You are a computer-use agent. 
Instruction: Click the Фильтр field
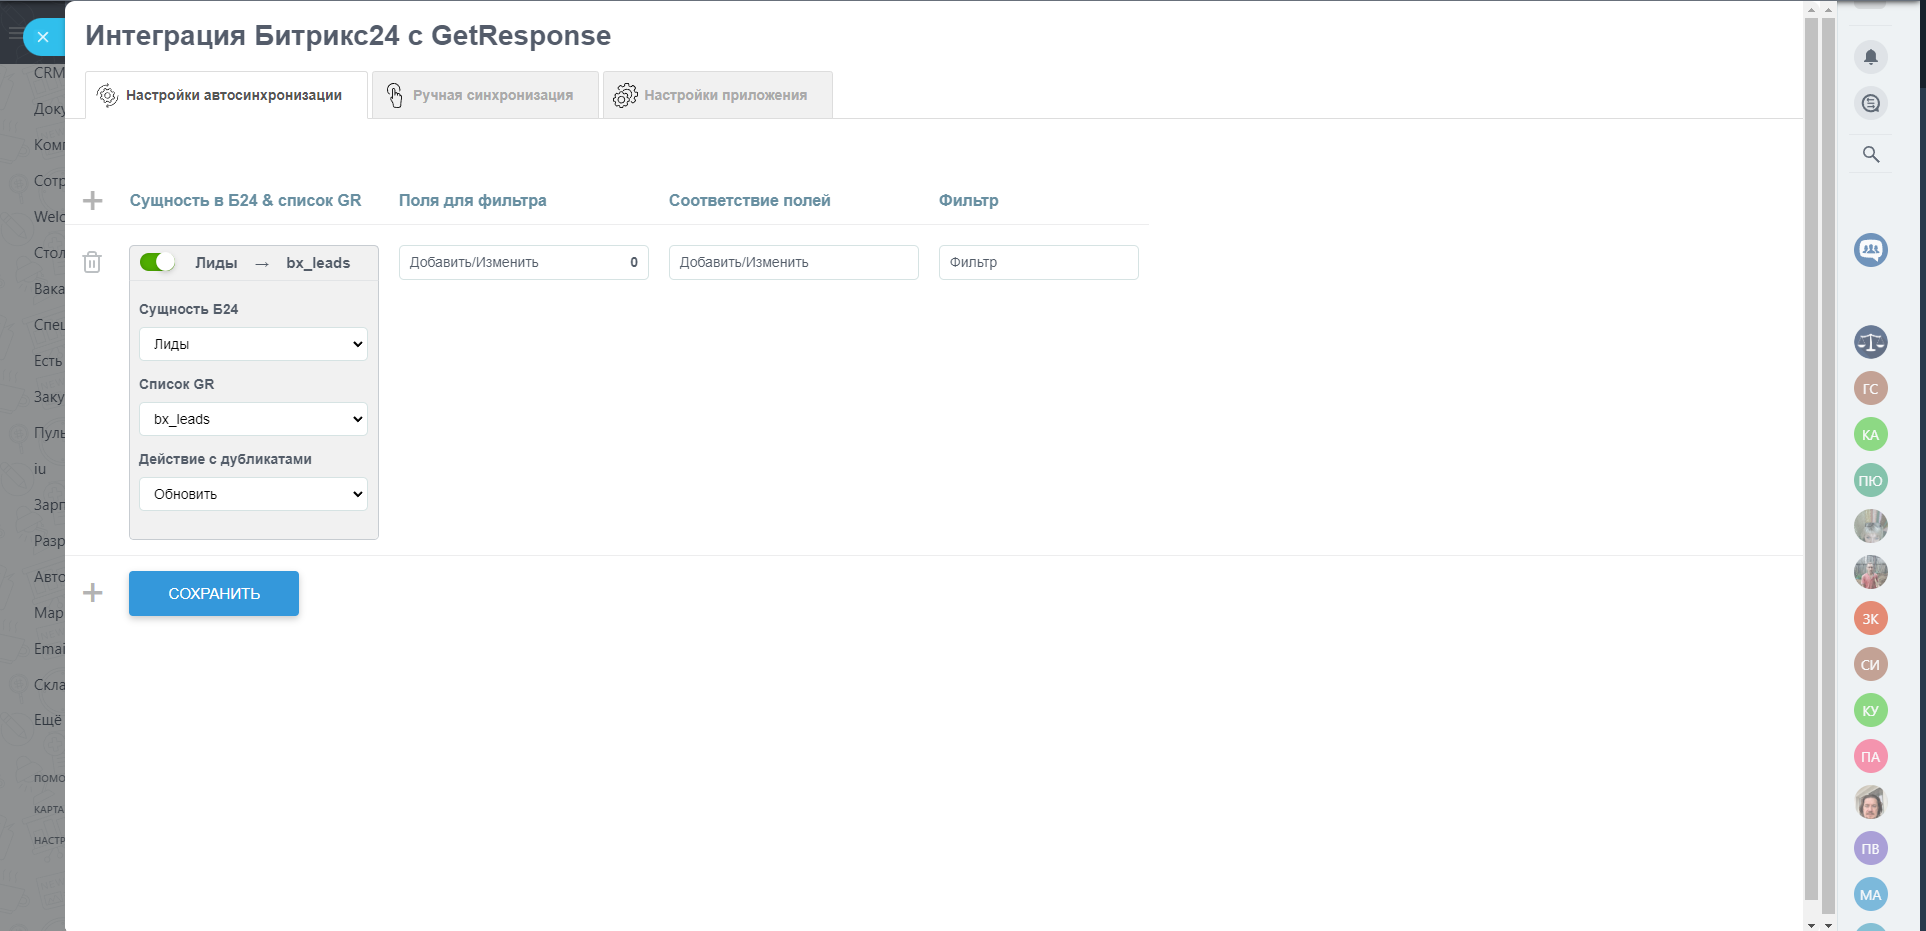click(1039, 262)
